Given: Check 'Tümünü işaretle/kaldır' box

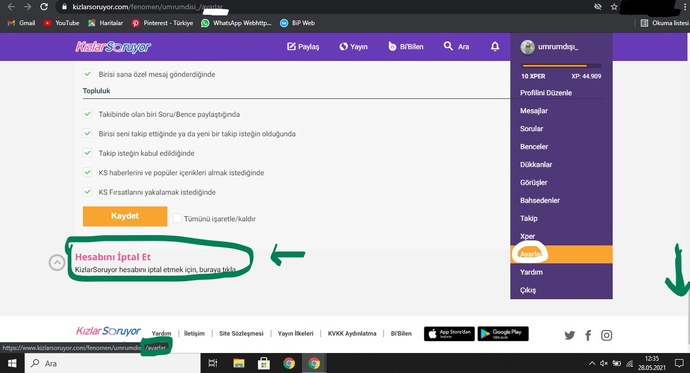Looking at the screenshot, I should 176,218.
